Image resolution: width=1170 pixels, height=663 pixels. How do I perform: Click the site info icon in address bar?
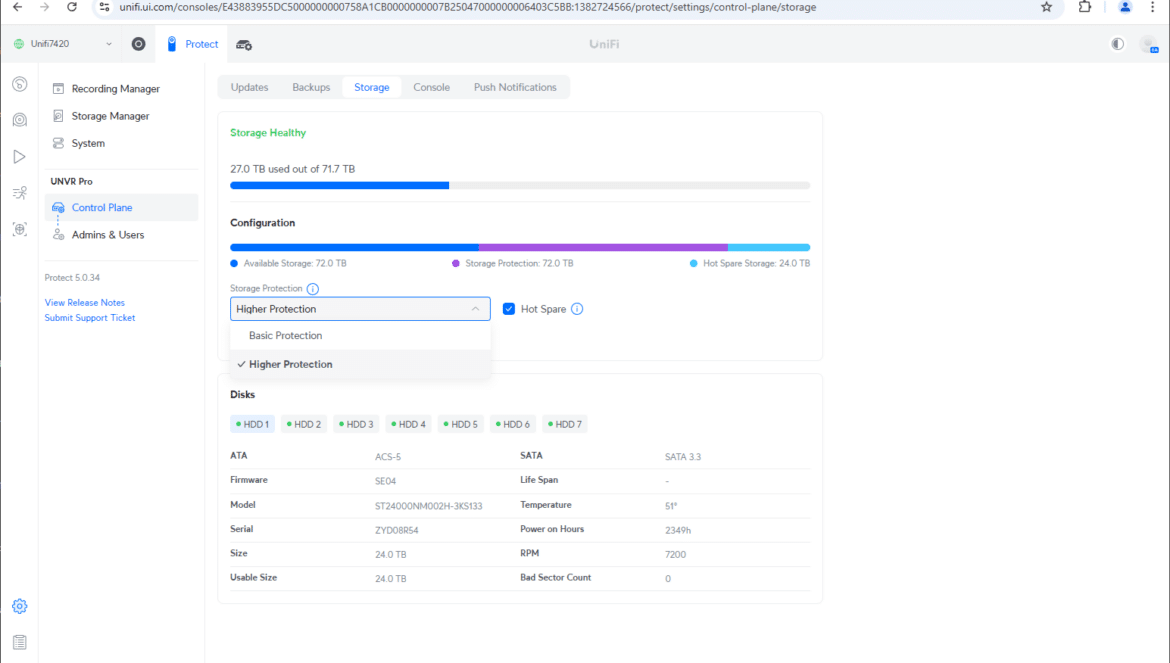point(104,7)
